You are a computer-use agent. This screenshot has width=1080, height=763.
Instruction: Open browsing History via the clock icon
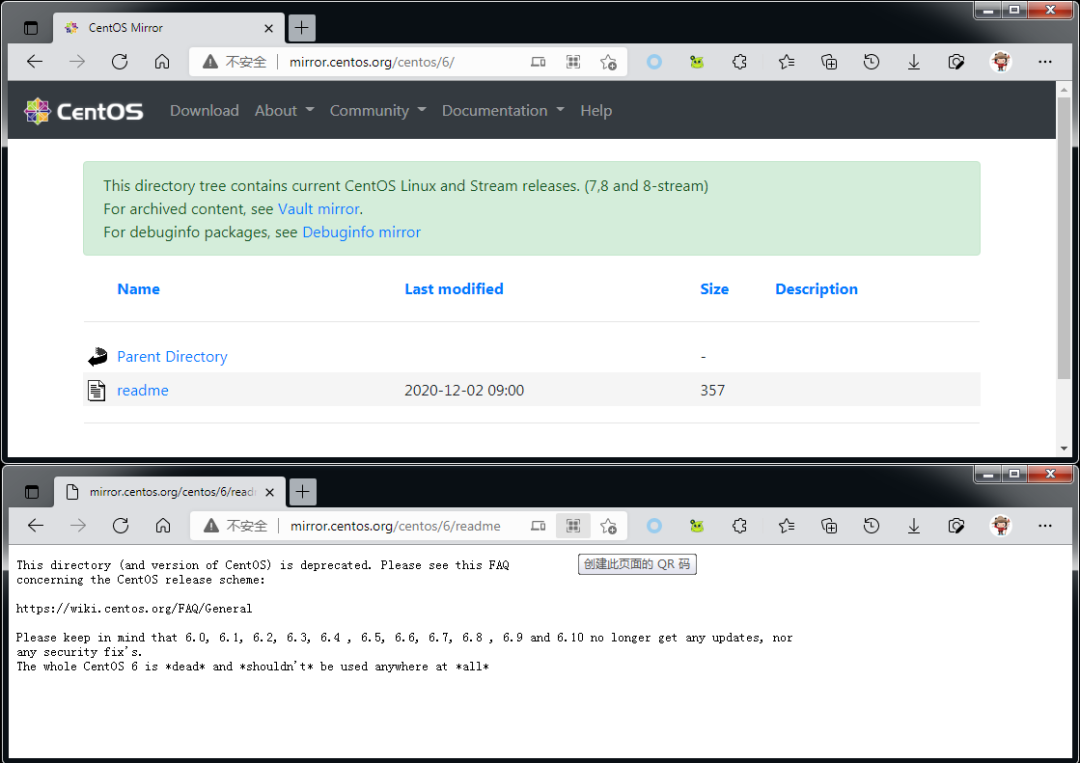871,62
